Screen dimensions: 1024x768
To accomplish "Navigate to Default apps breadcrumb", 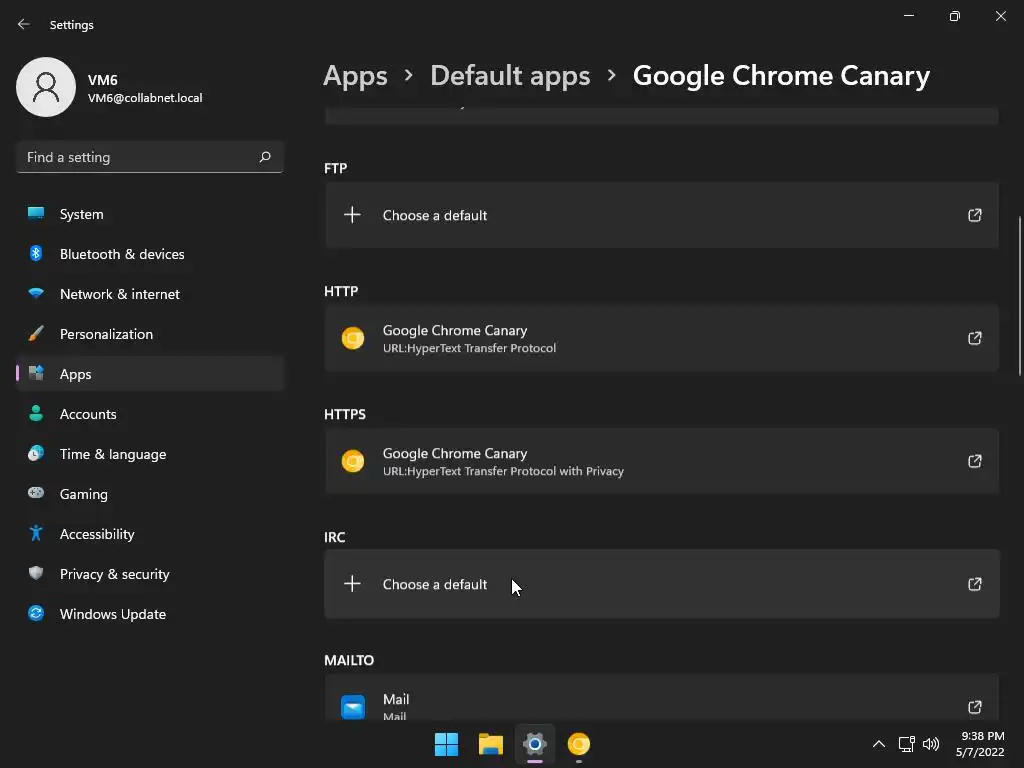I will (x=510, y=76).
